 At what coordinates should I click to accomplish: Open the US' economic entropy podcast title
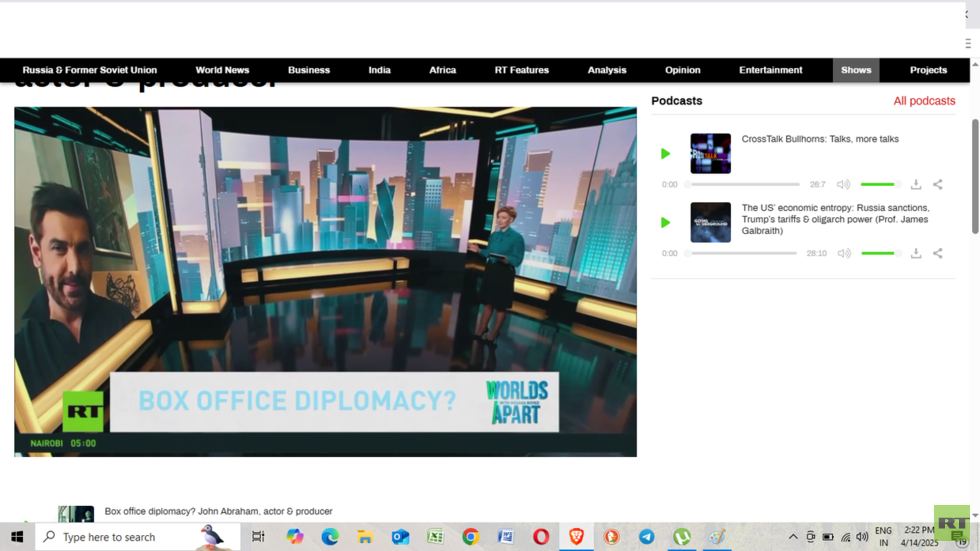point(836,219)
